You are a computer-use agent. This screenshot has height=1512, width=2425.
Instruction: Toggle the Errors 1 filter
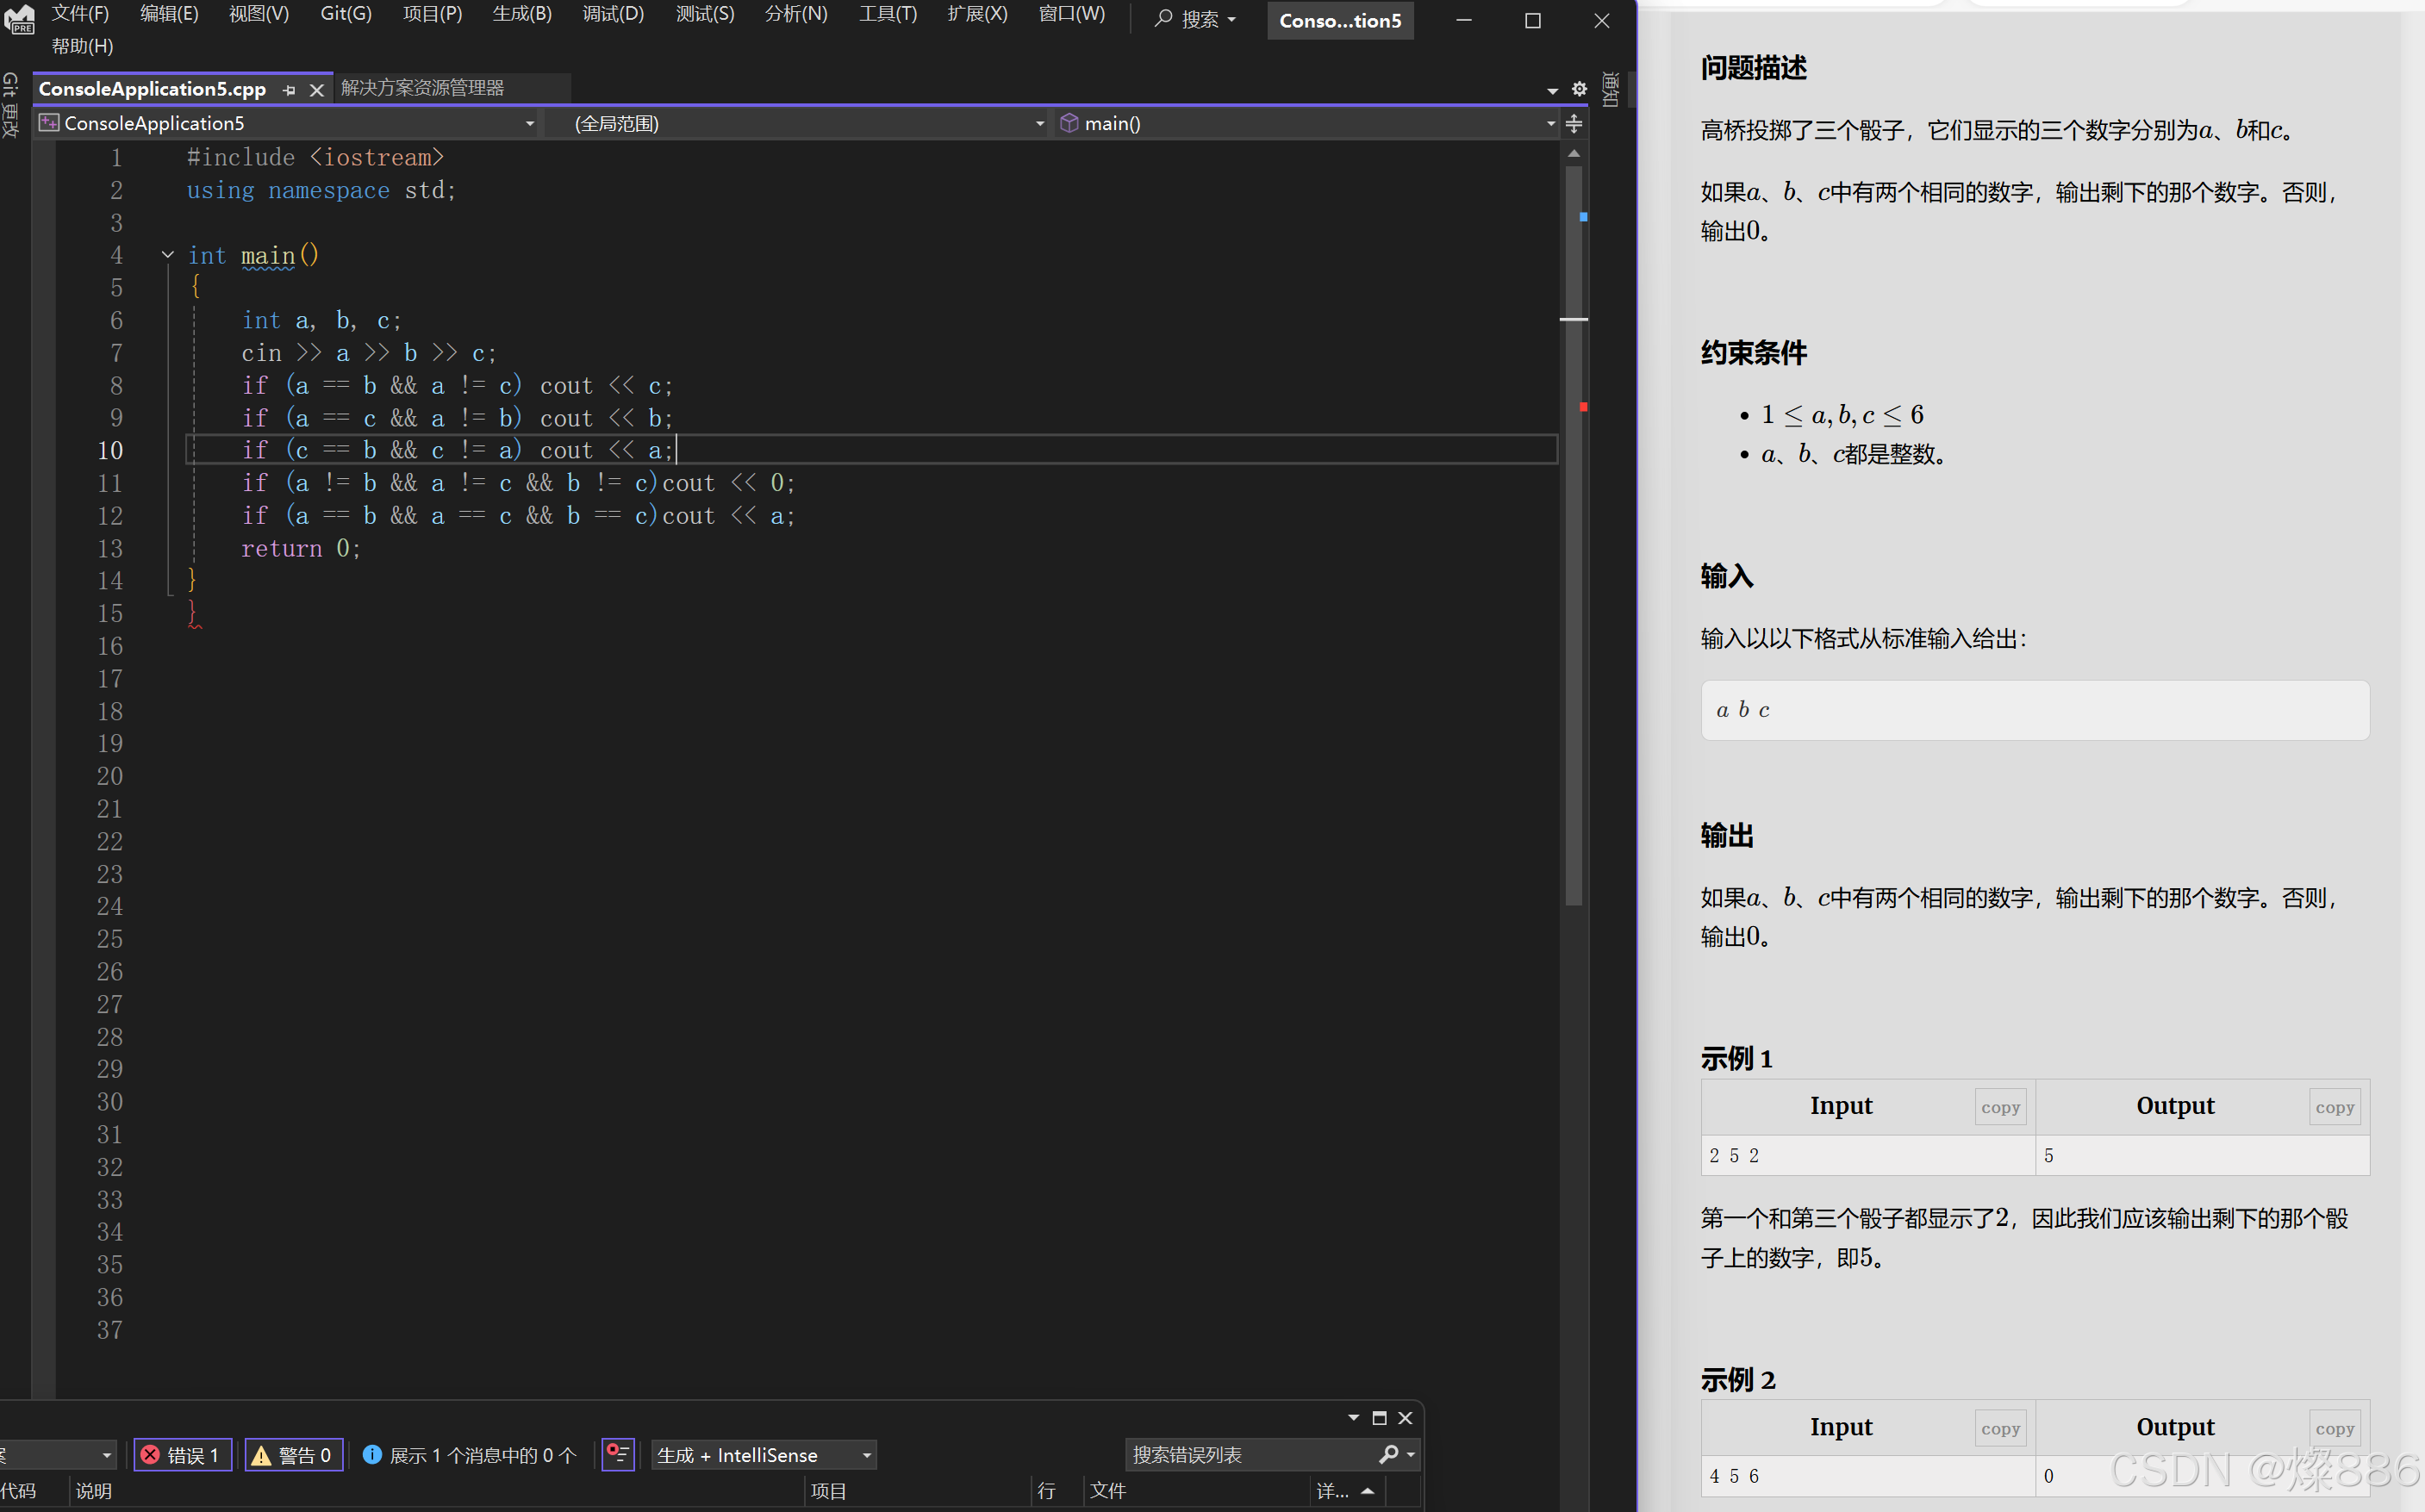182,1455
